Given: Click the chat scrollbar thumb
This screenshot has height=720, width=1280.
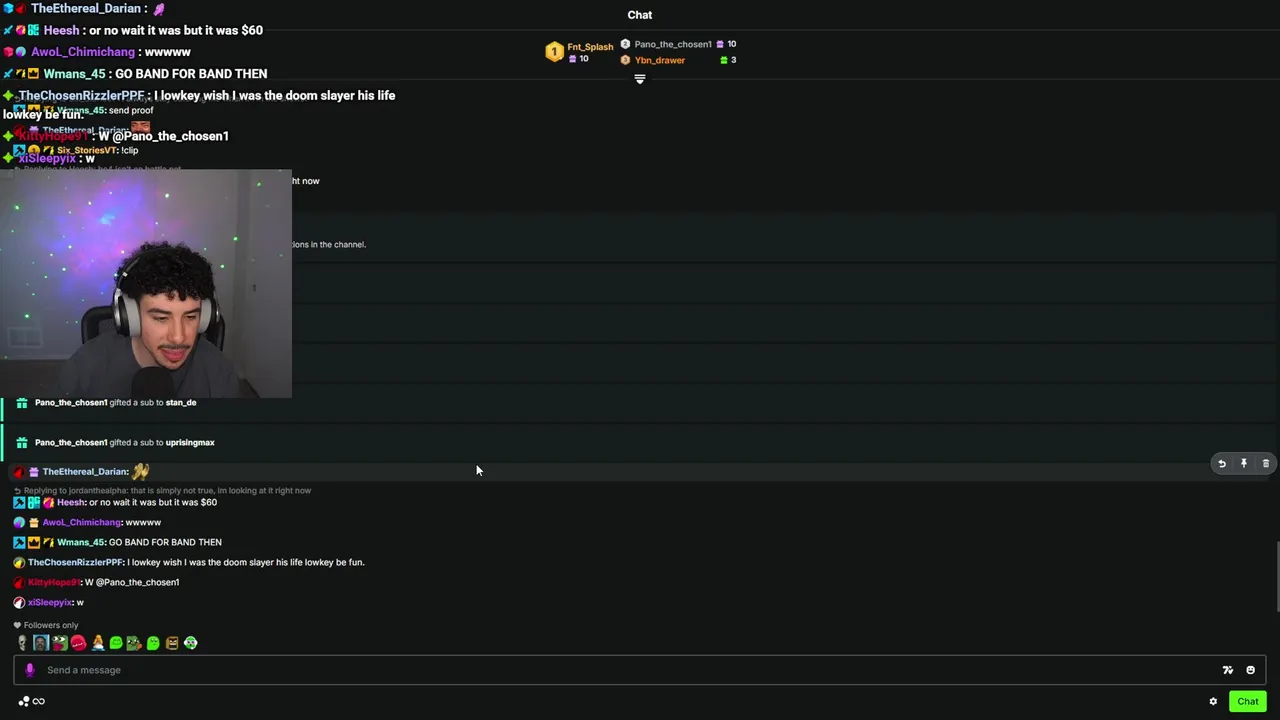Looking at the screenshot, I should tap(1277, 576).
